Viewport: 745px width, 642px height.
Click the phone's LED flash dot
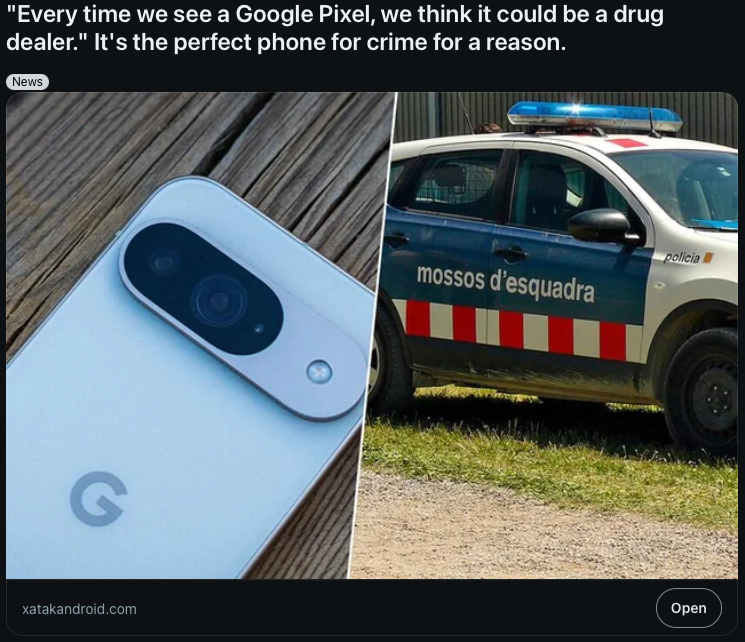tap(319, 371)
